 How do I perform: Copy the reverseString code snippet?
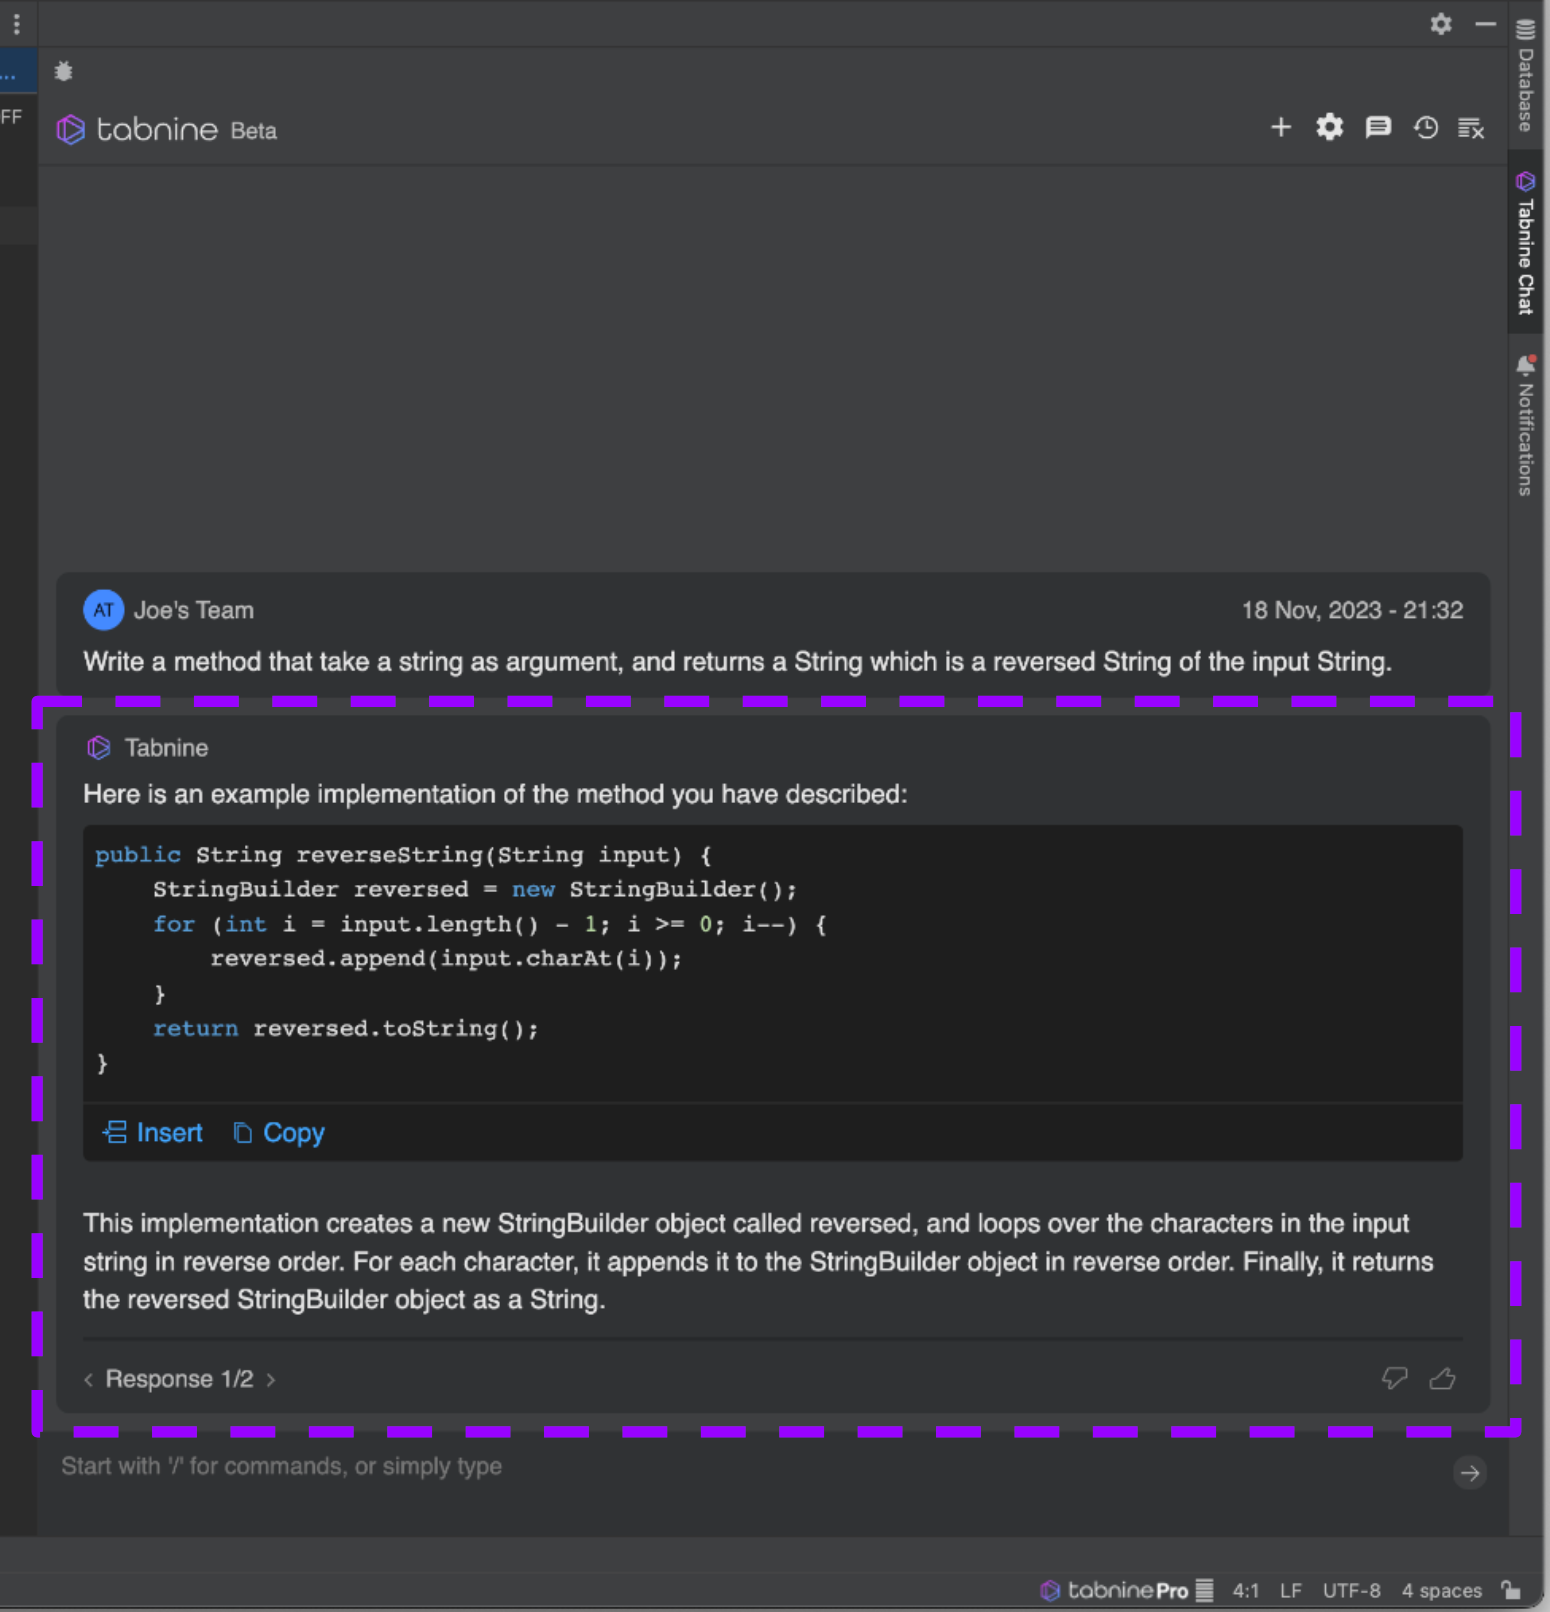pos(279,1133)
